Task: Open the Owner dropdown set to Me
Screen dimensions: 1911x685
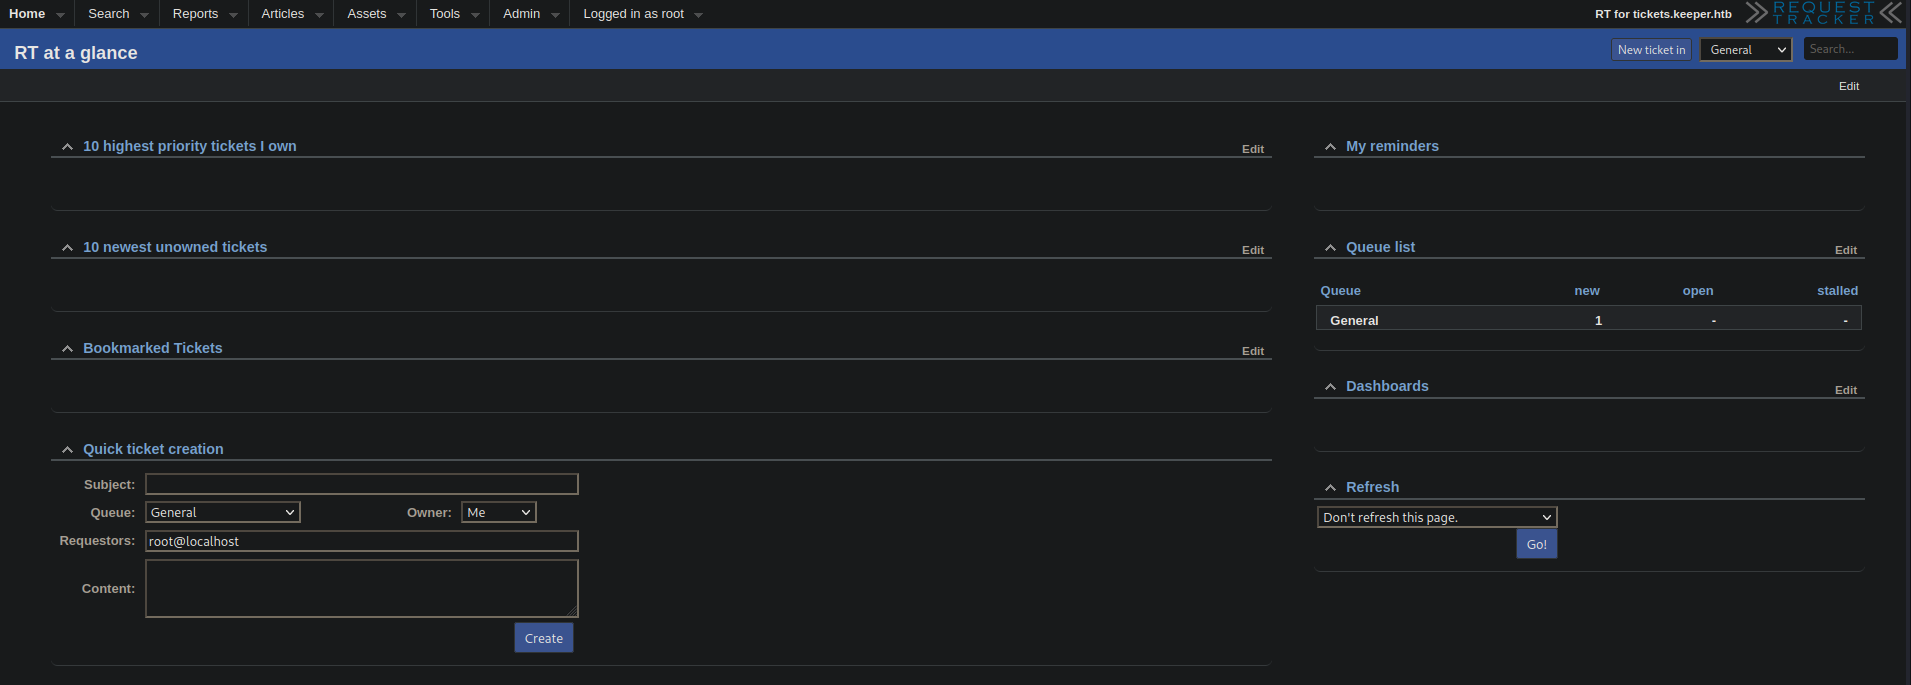Action: [x=498, y=513]
